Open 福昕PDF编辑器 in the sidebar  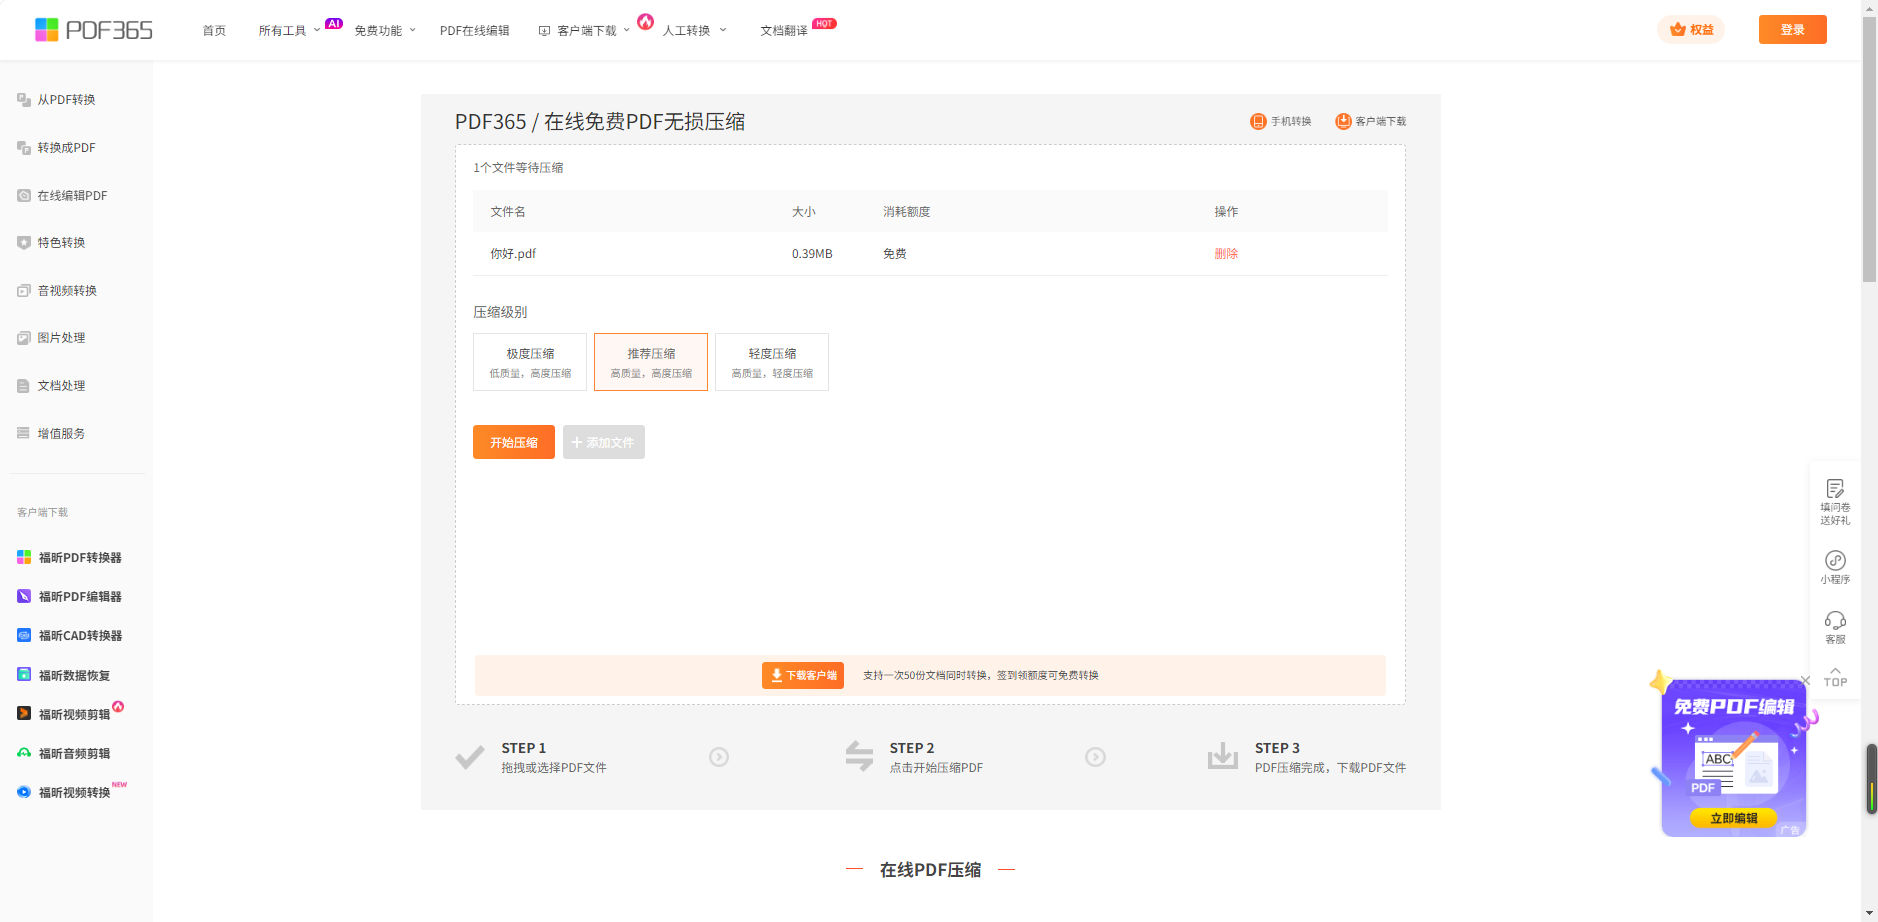[x=79, y=597]
